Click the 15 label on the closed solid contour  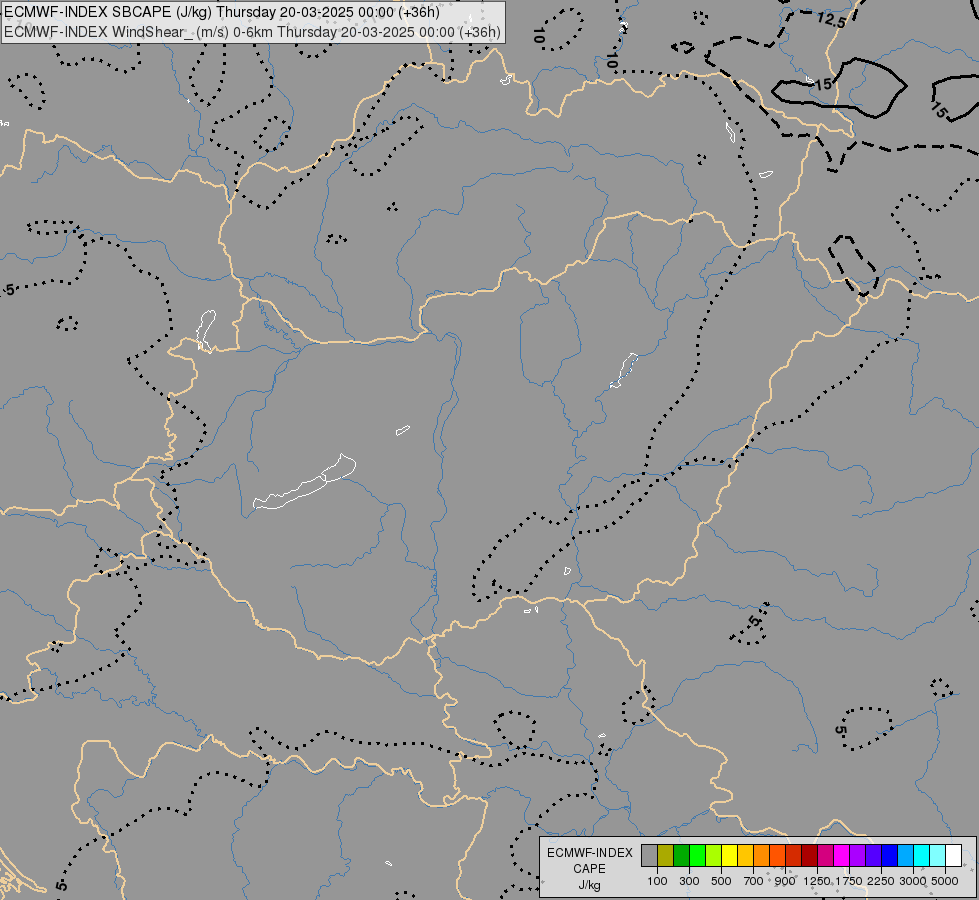[824, 84]
